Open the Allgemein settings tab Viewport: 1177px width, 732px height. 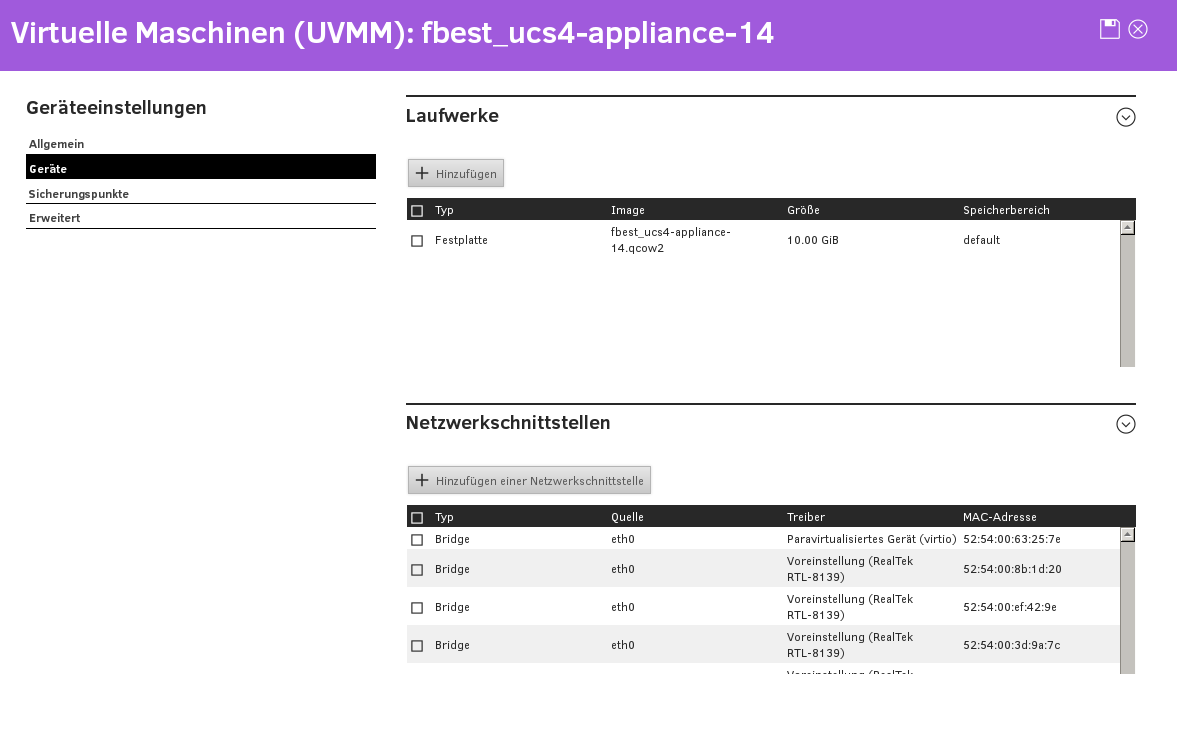pos(57,144)
